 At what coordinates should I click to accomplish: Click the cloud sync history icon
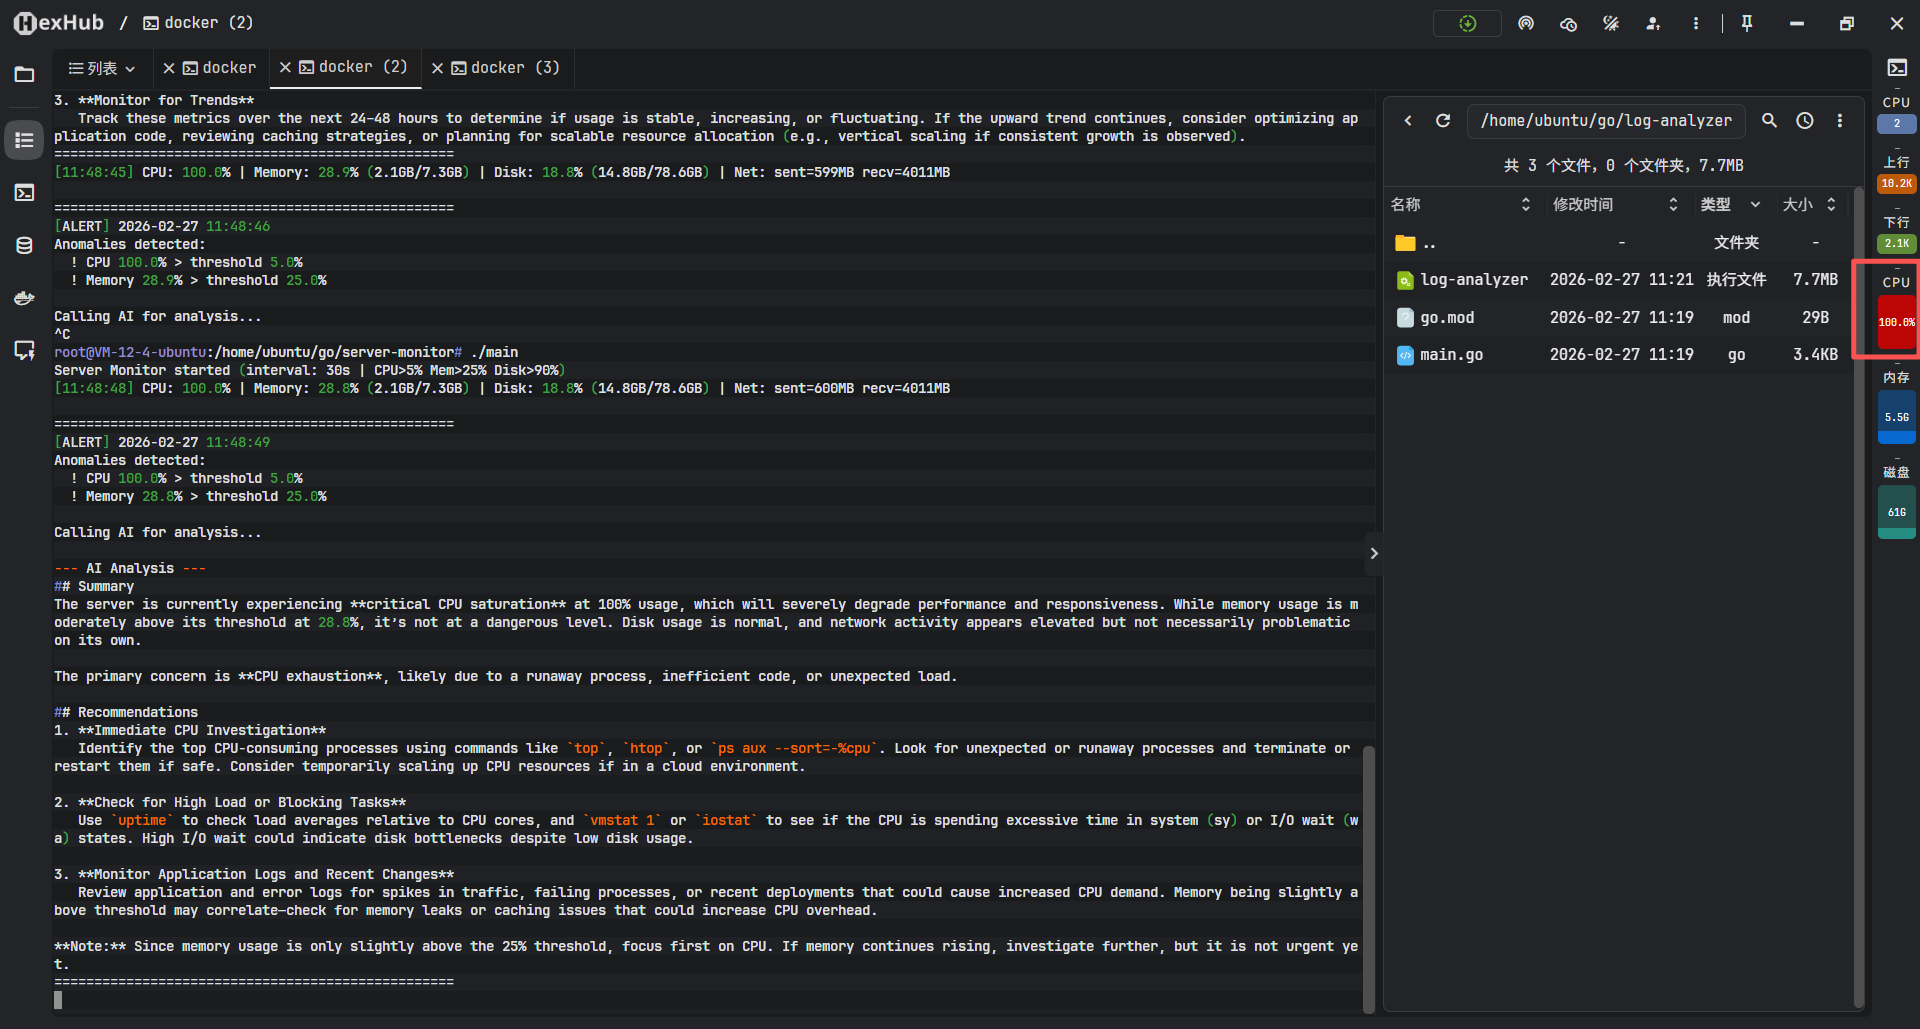[x=1568, y=23]
